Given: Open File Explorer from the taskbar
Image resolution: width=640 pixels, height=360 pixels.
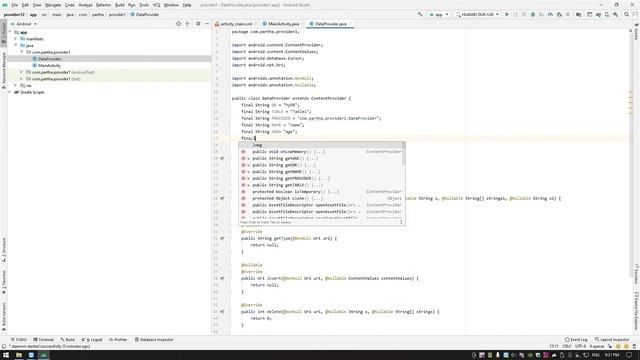Looking at the screenshot, I should pyautogui.click(x=19, y=355).
